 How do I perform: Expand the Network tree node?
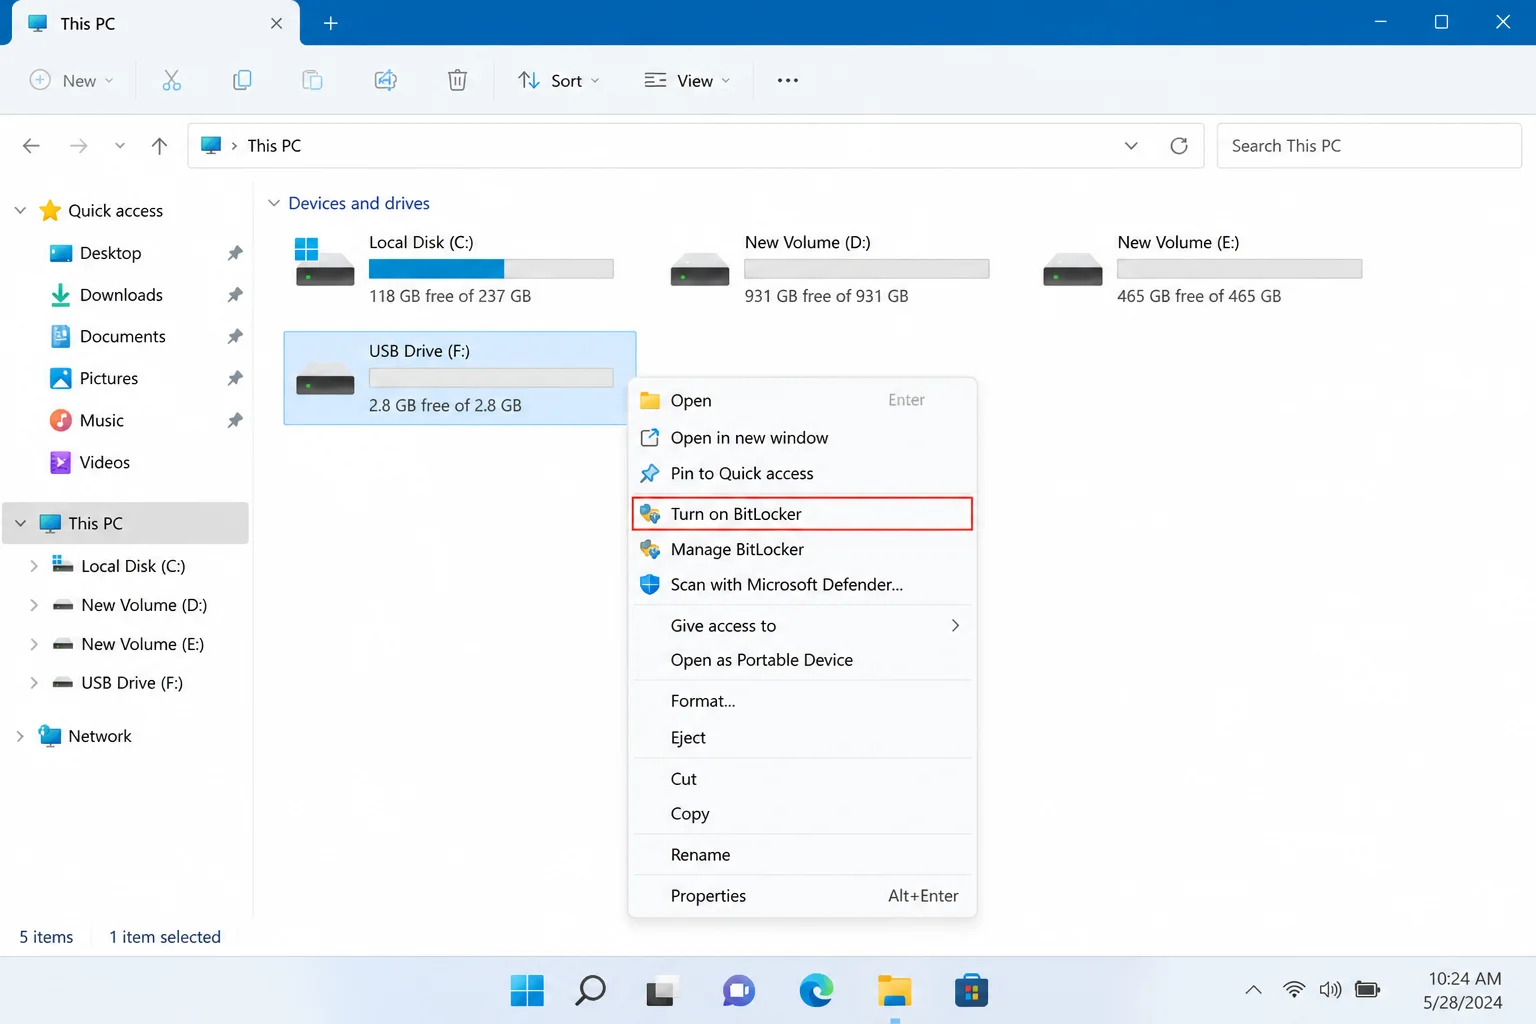tap(20, 736)
